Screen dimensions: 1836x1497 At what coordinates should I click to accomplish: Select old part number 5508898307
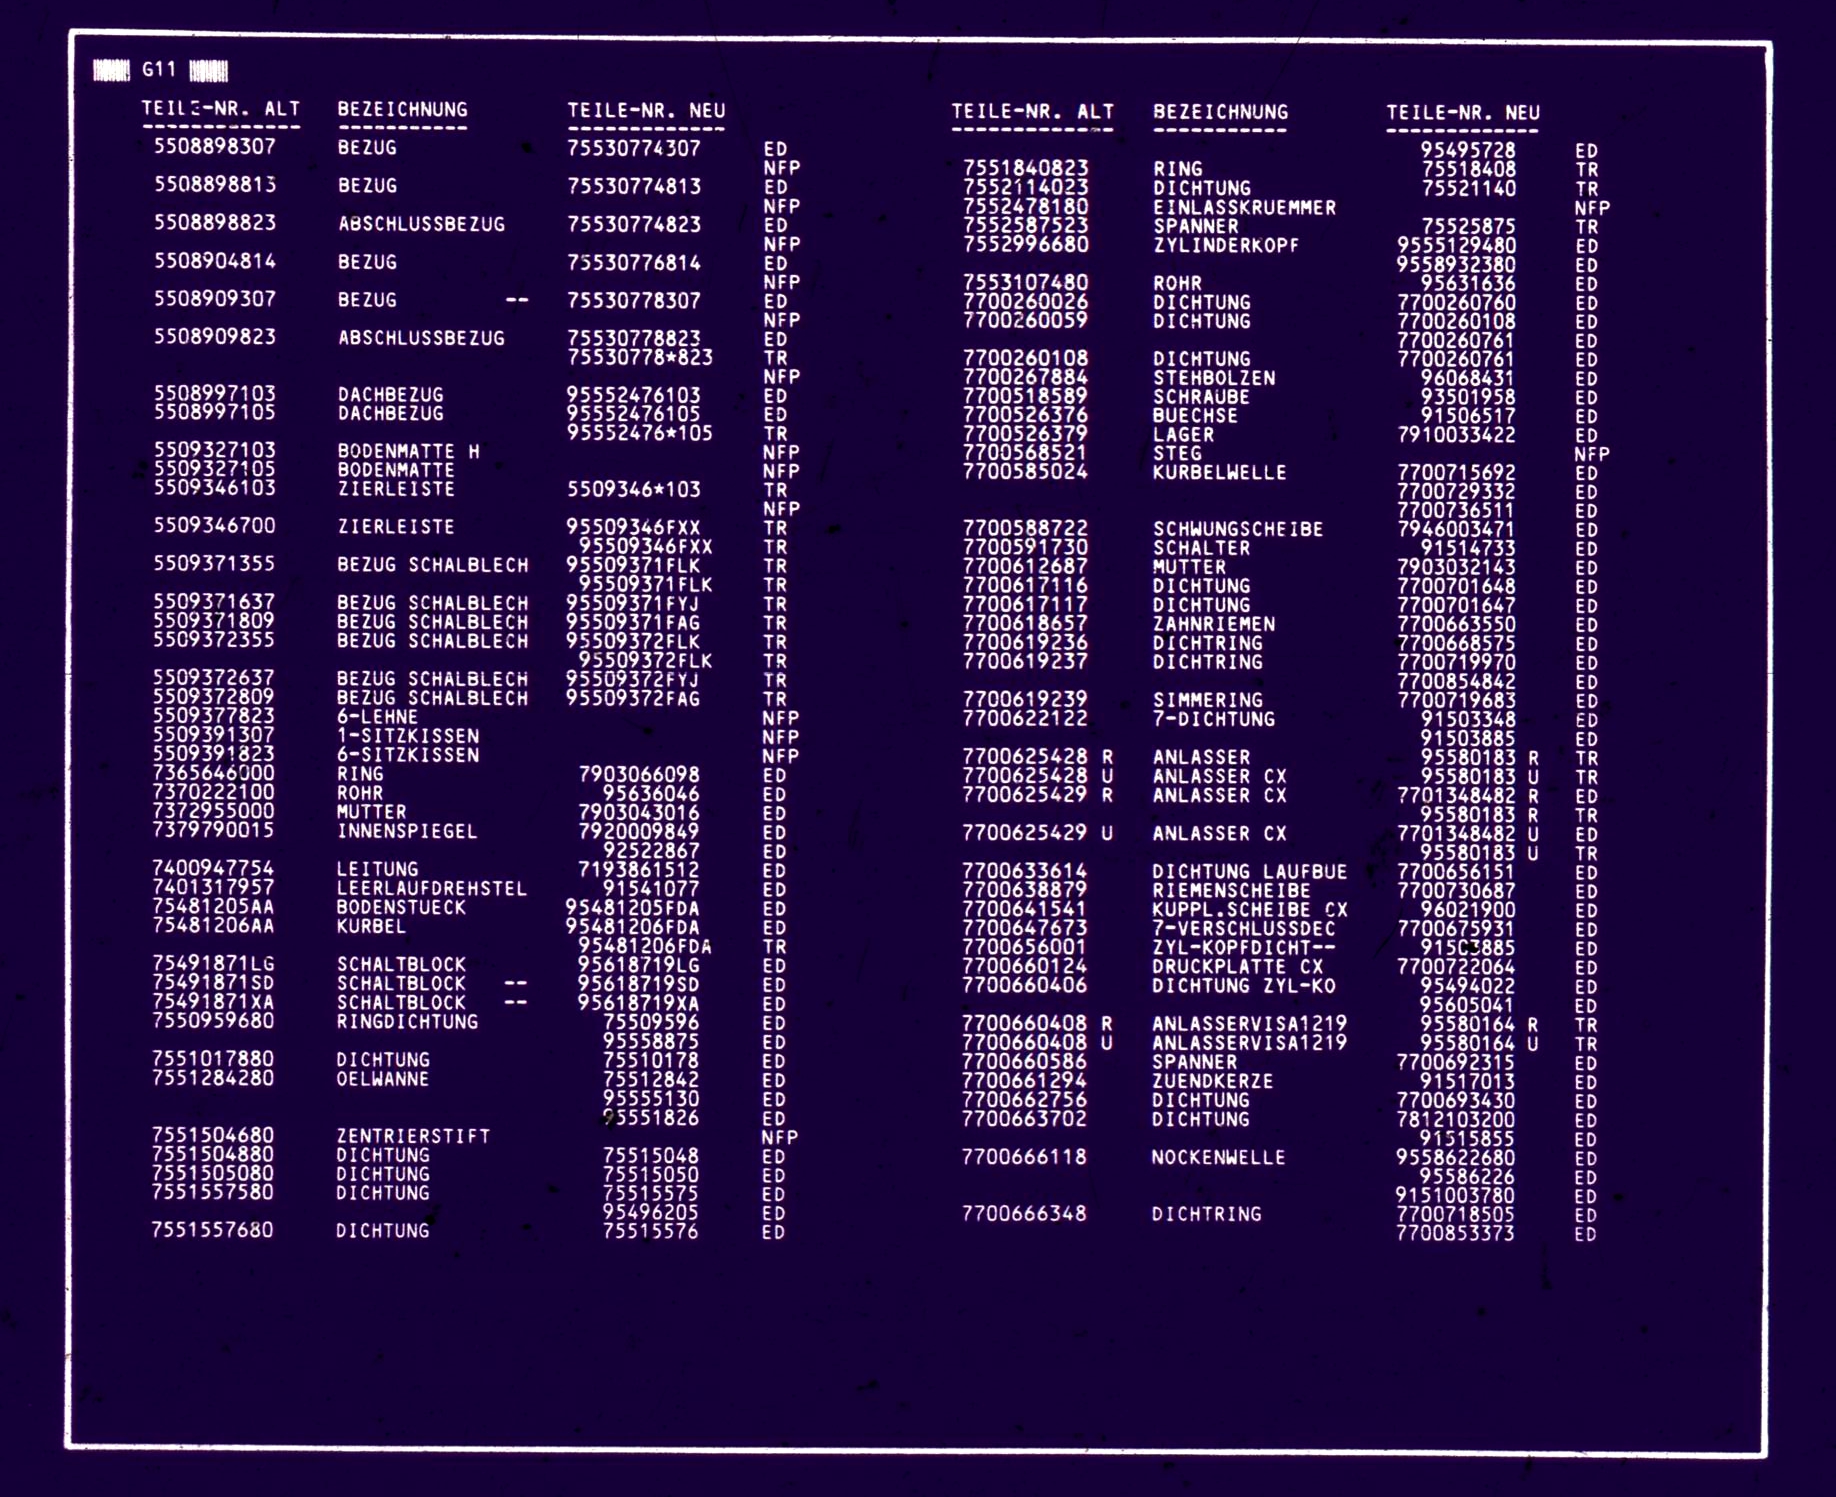[214, 146]
